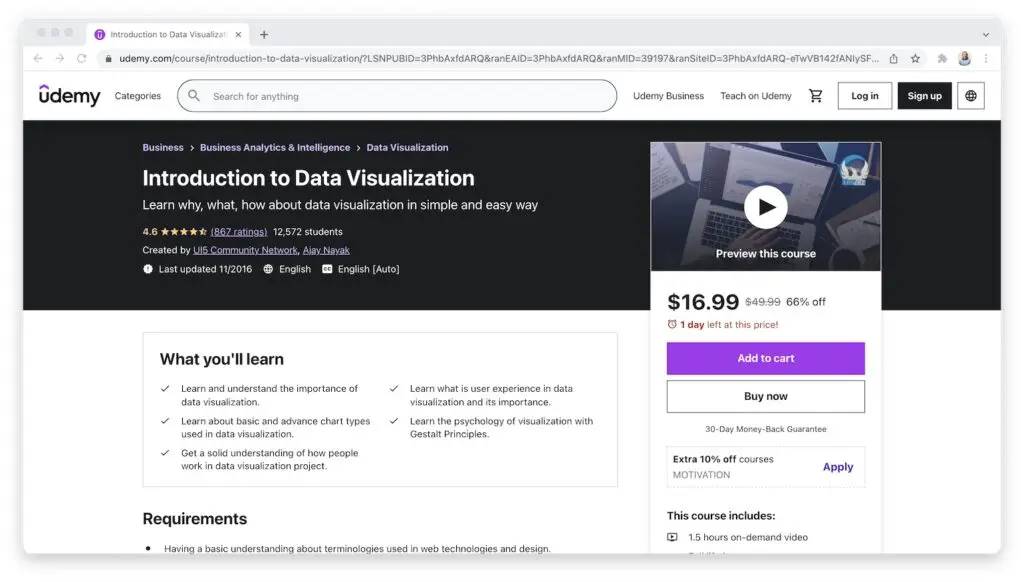Go to Data Visualization breadcrumb
This screenshot has width=1024, height=582.
(x=408, y=148)
